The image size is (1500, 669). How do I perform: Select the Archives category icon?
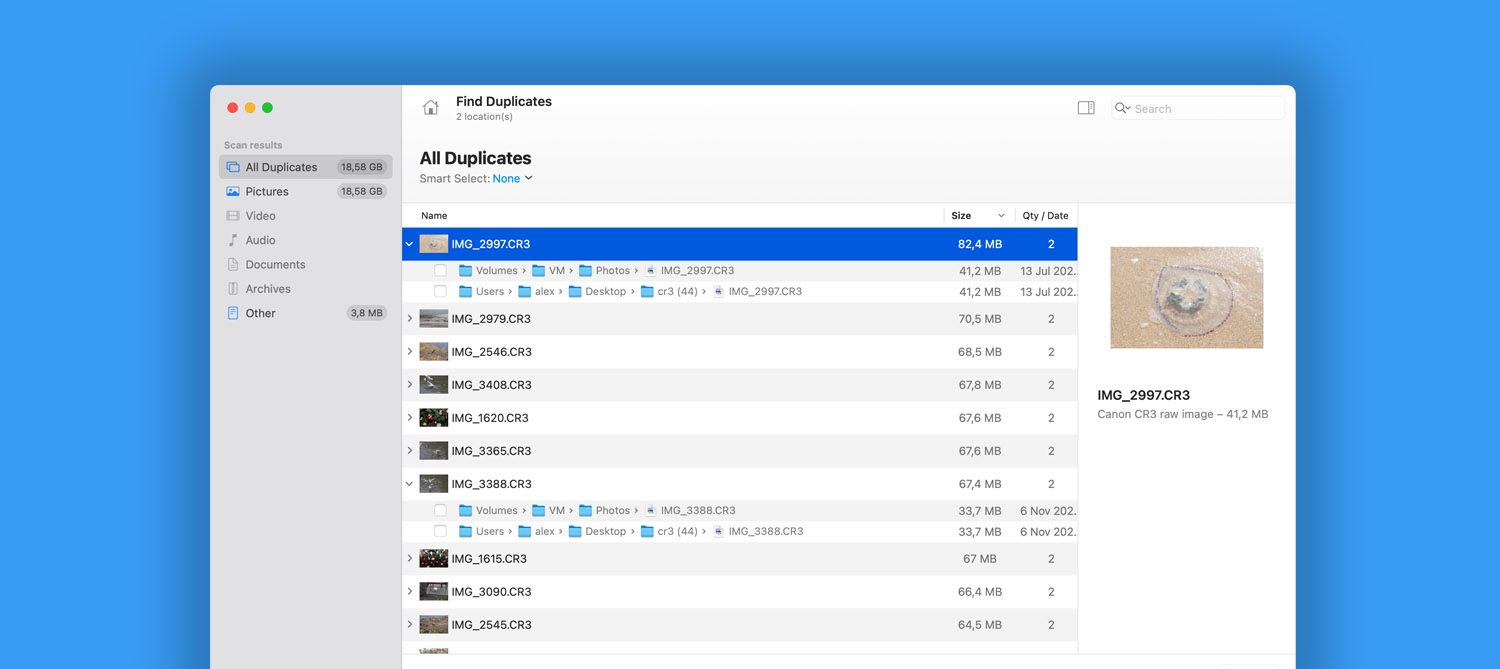click(x=234, y=288)
